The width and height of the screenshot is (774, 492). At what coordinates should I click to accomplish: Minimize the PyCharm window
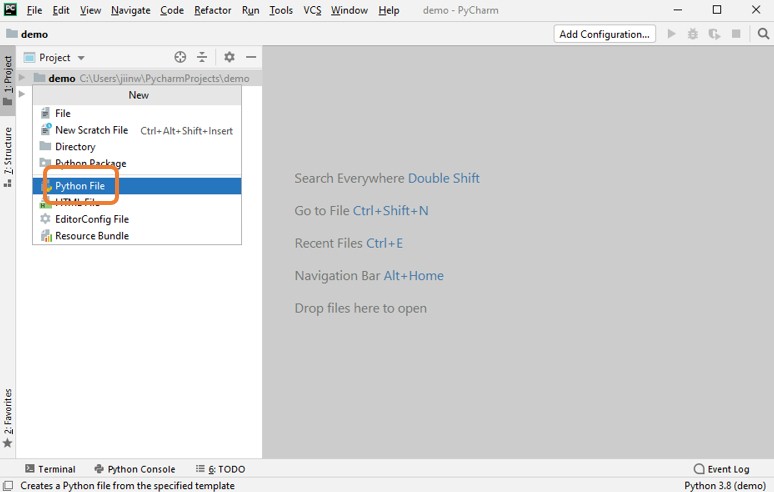coord(678,10)
